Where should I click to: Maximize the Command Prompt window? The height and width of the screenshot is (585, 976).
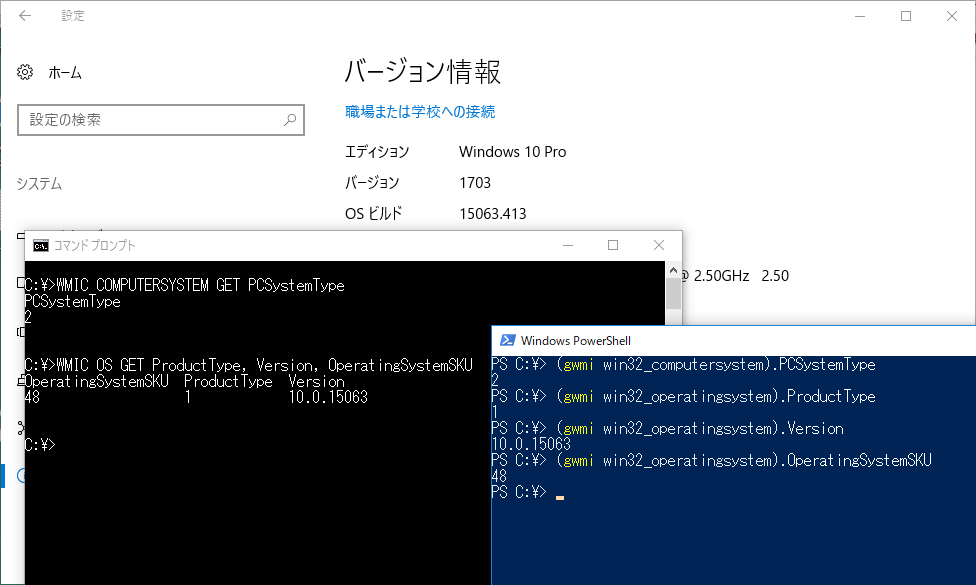click(612, 244)
